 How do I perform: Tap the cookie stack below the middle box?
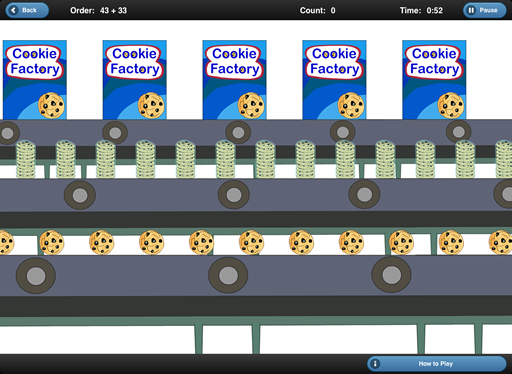226,159
